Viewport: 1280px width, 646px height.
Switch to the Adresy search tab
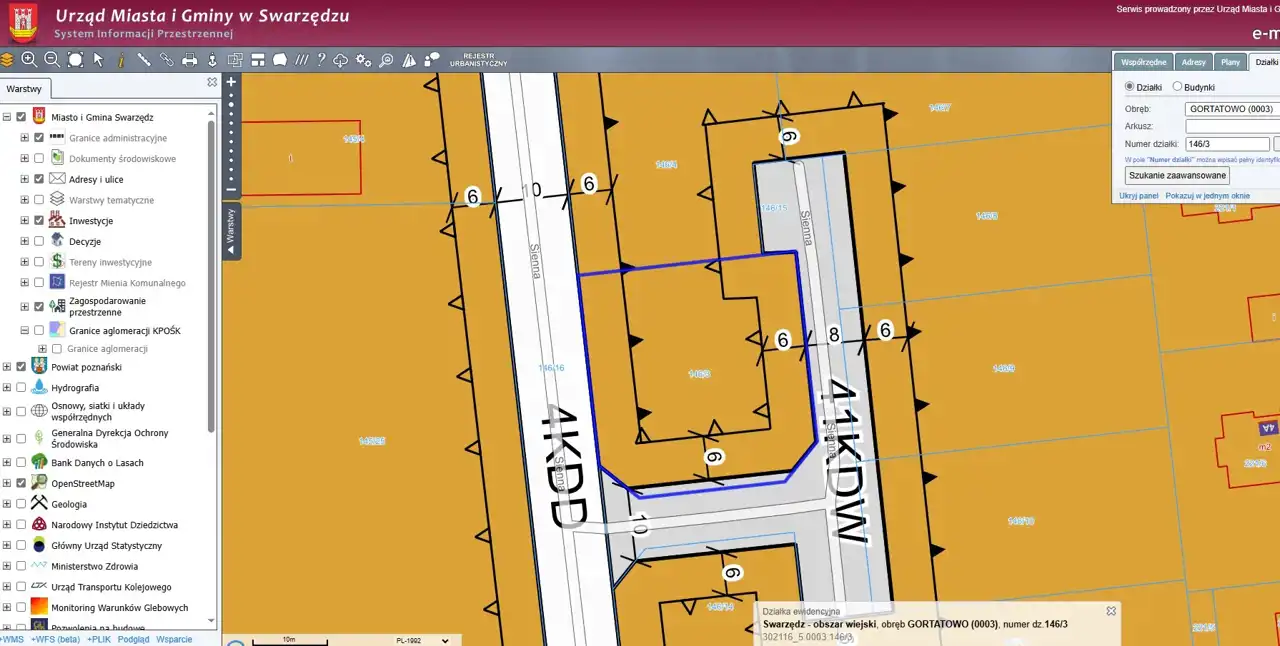pos(1193,62)
